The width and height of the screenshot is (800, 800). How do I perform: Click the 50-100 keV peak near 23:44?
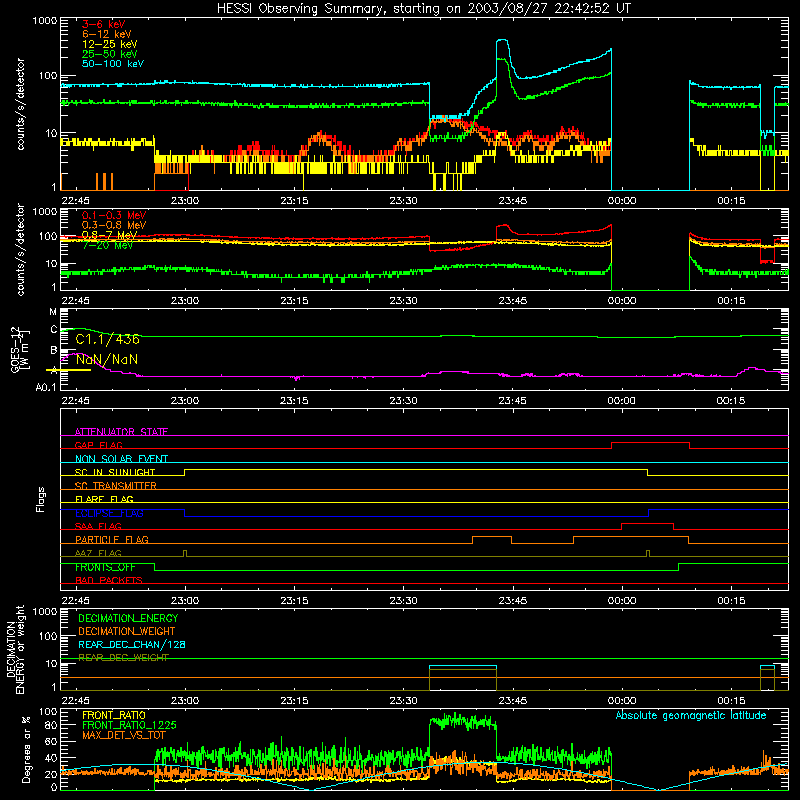point(502,40)
